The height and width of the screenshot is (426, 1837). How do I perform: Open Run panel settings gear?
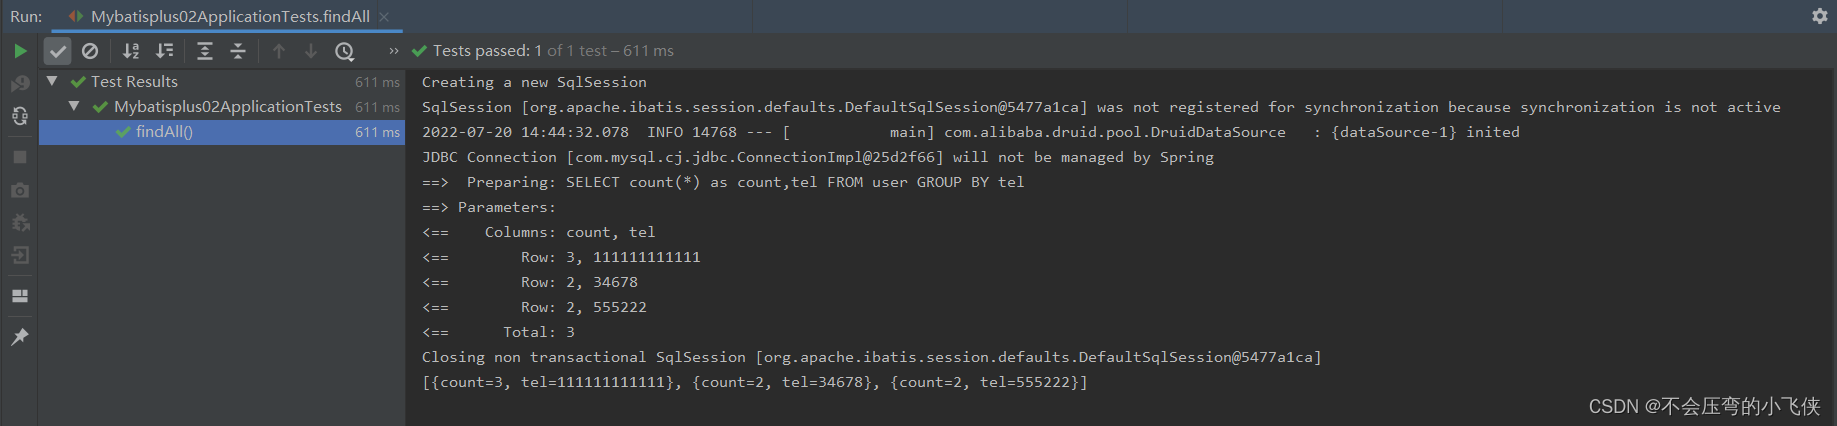click(1820, 16)
